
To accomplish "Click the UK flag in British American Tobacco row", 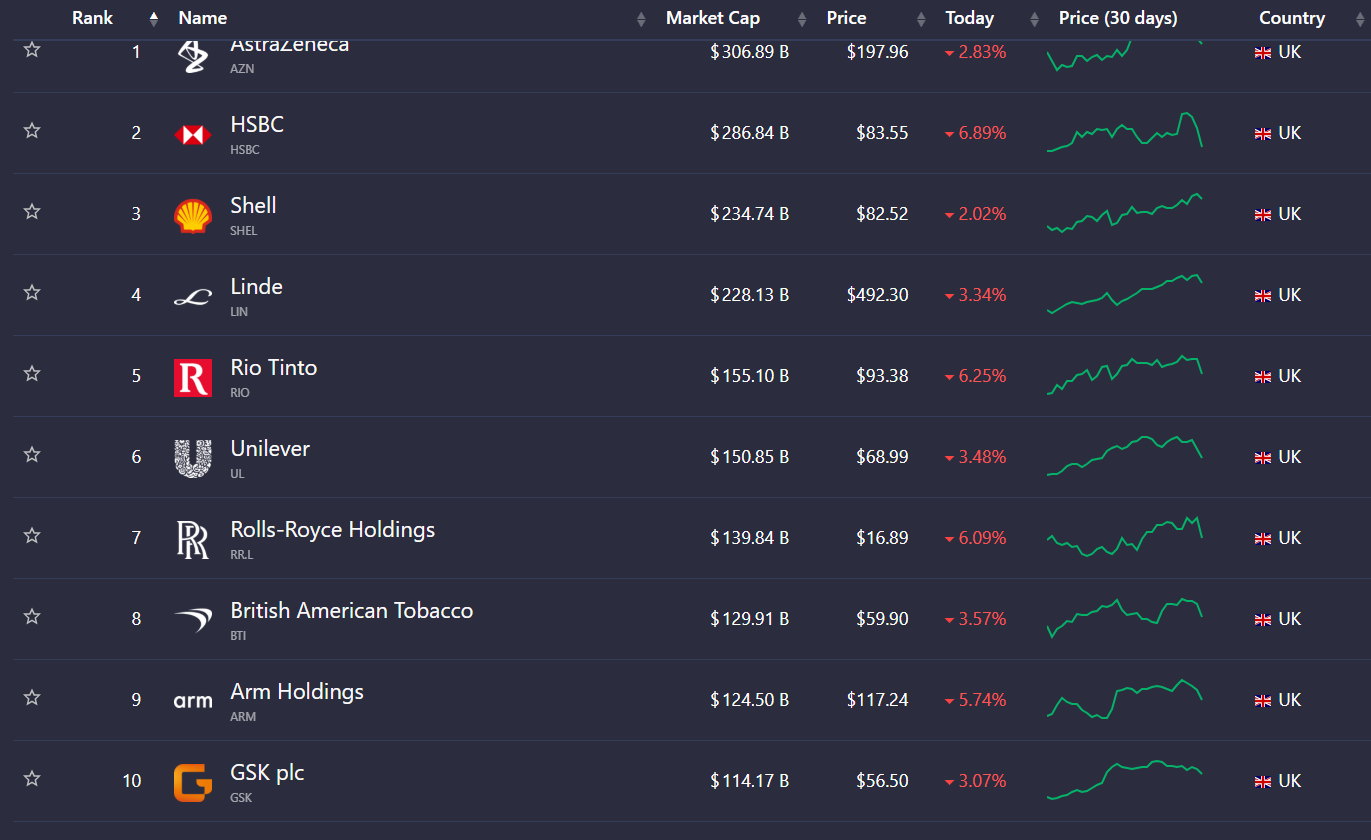I will coord(1263,620).
